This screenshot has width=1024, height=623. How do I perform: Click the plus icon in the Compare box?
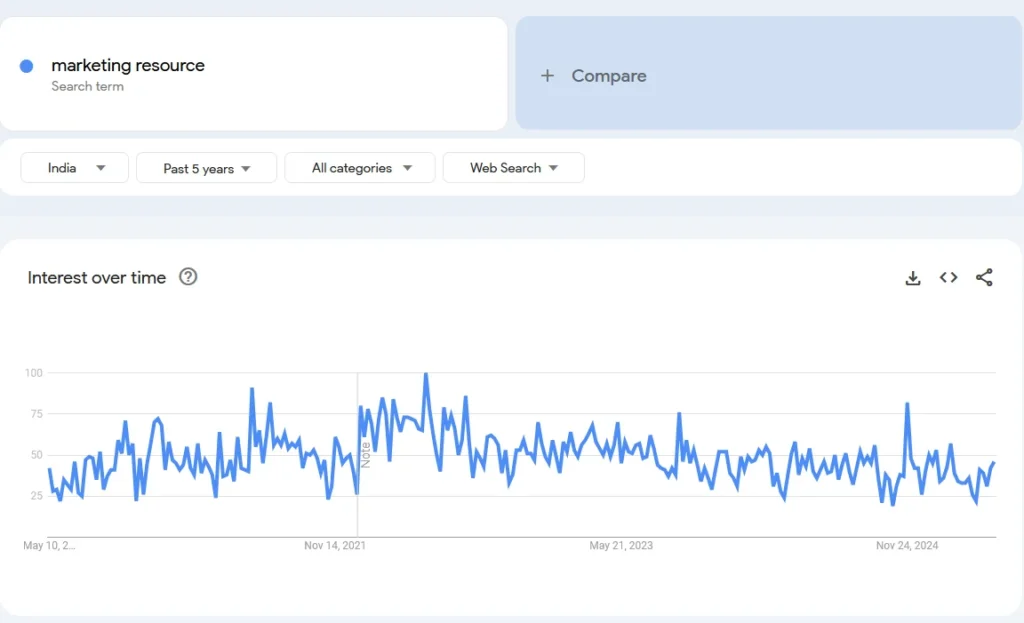pos(547,76)
